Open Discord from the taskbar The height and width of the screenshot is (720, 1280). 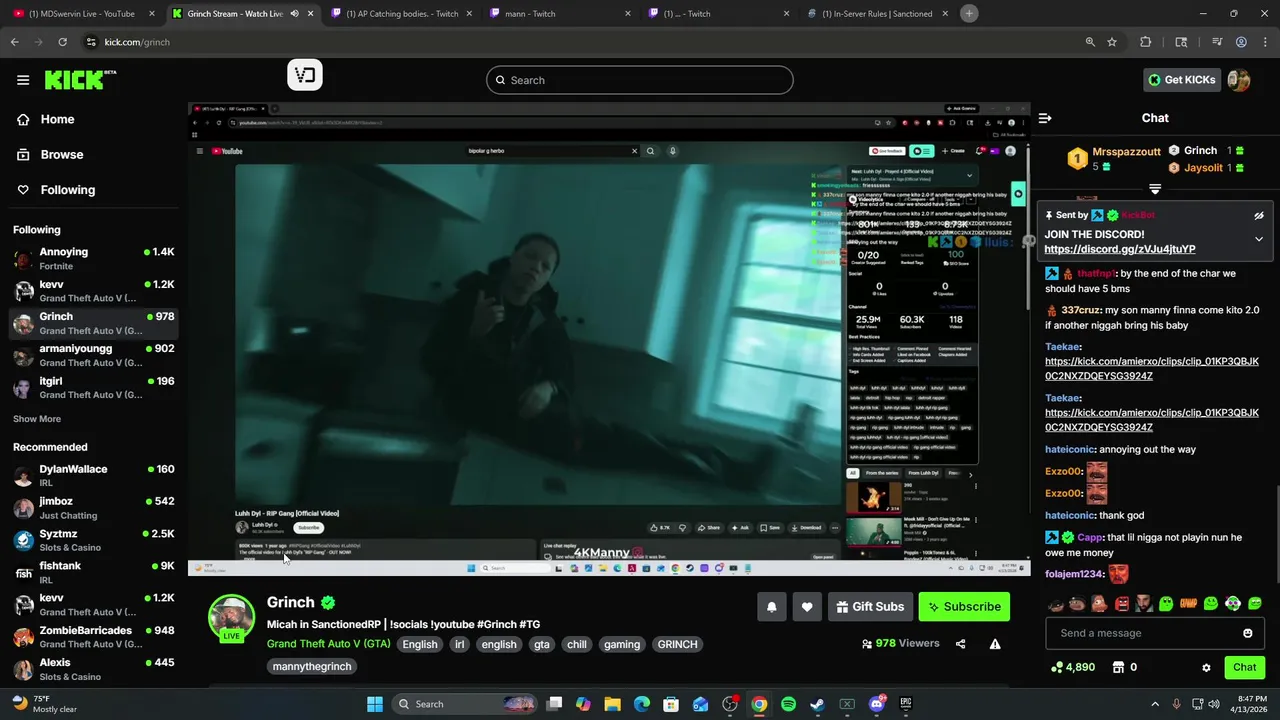pyautogui.click(x=877, y=704)
